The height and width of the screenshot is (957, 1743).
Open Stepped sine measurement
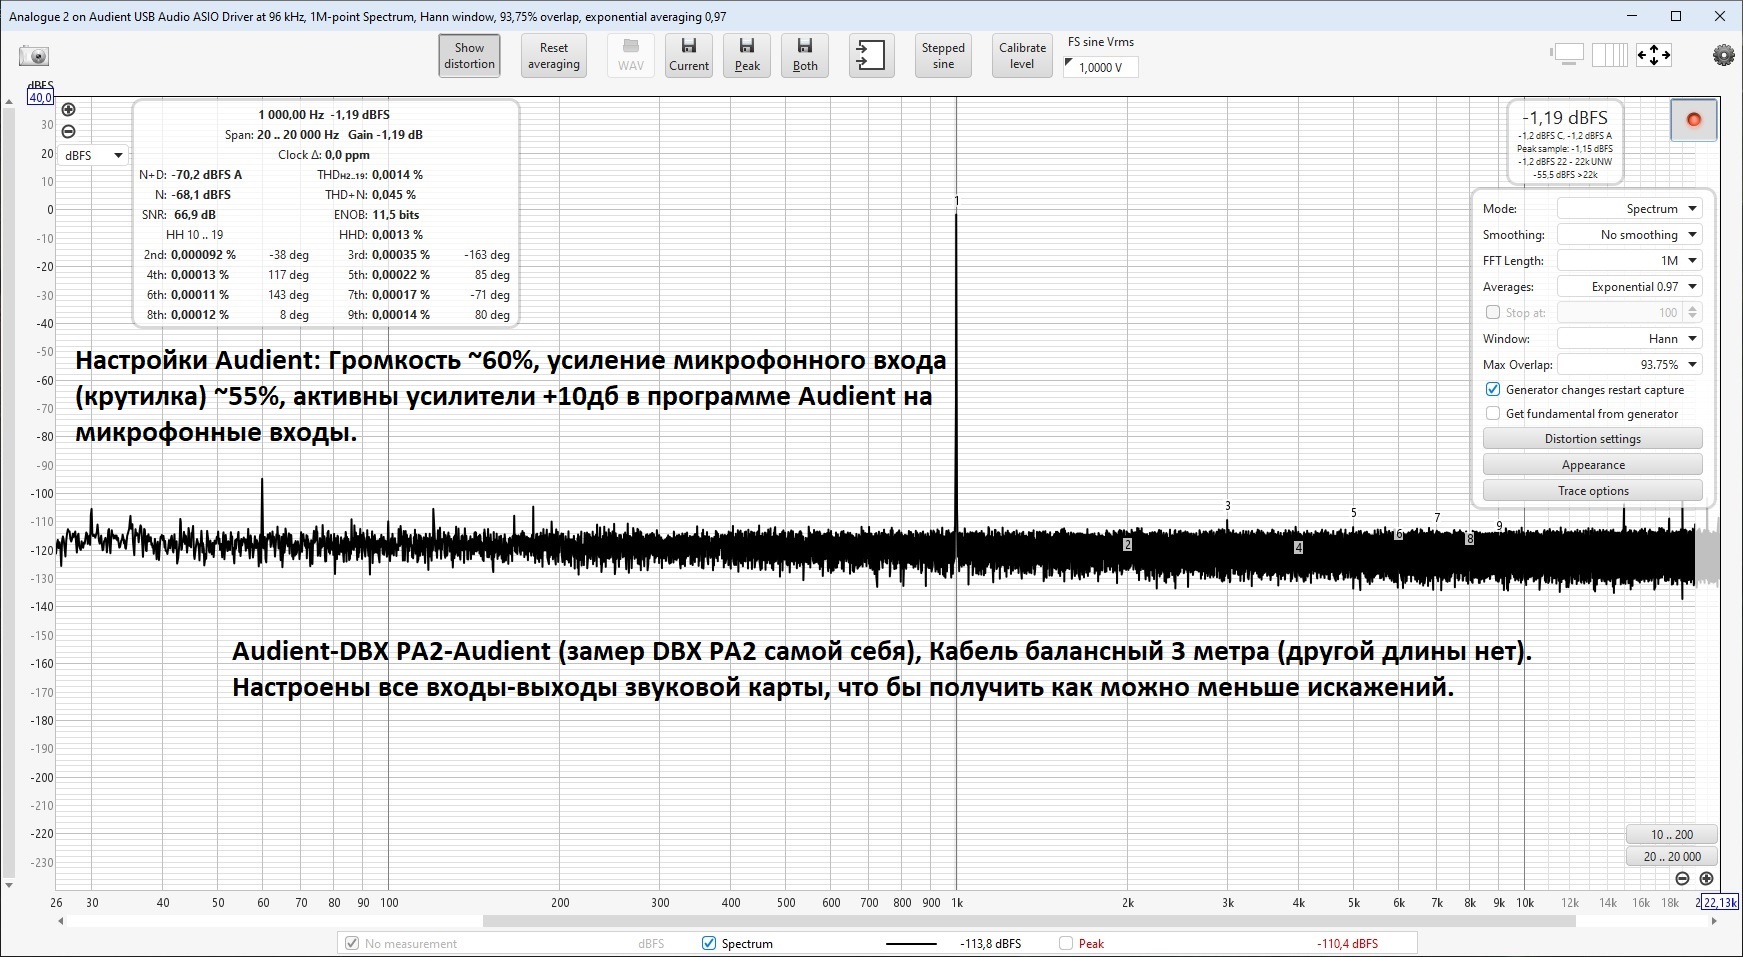[x=943, y=56]
